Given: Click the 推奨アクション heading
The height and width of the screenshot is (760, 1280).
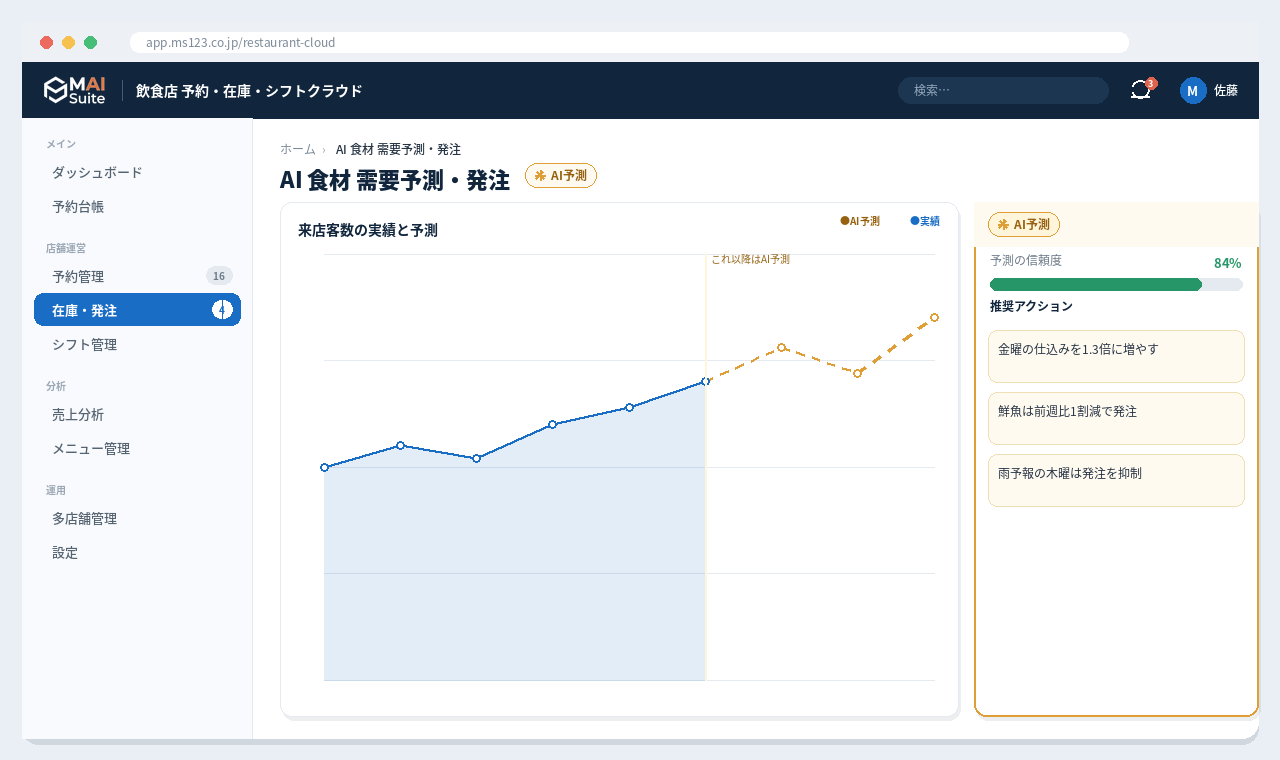Looking at the screenshot, I should [x=1031, y=306].
